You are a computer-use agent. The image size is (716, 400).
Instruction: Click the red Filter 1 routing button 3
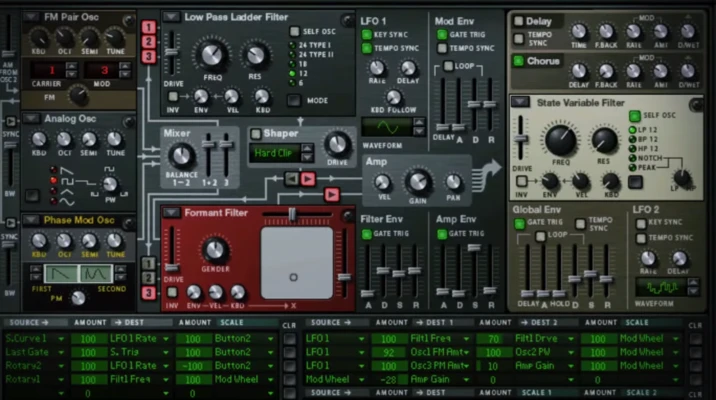[148, 57]
